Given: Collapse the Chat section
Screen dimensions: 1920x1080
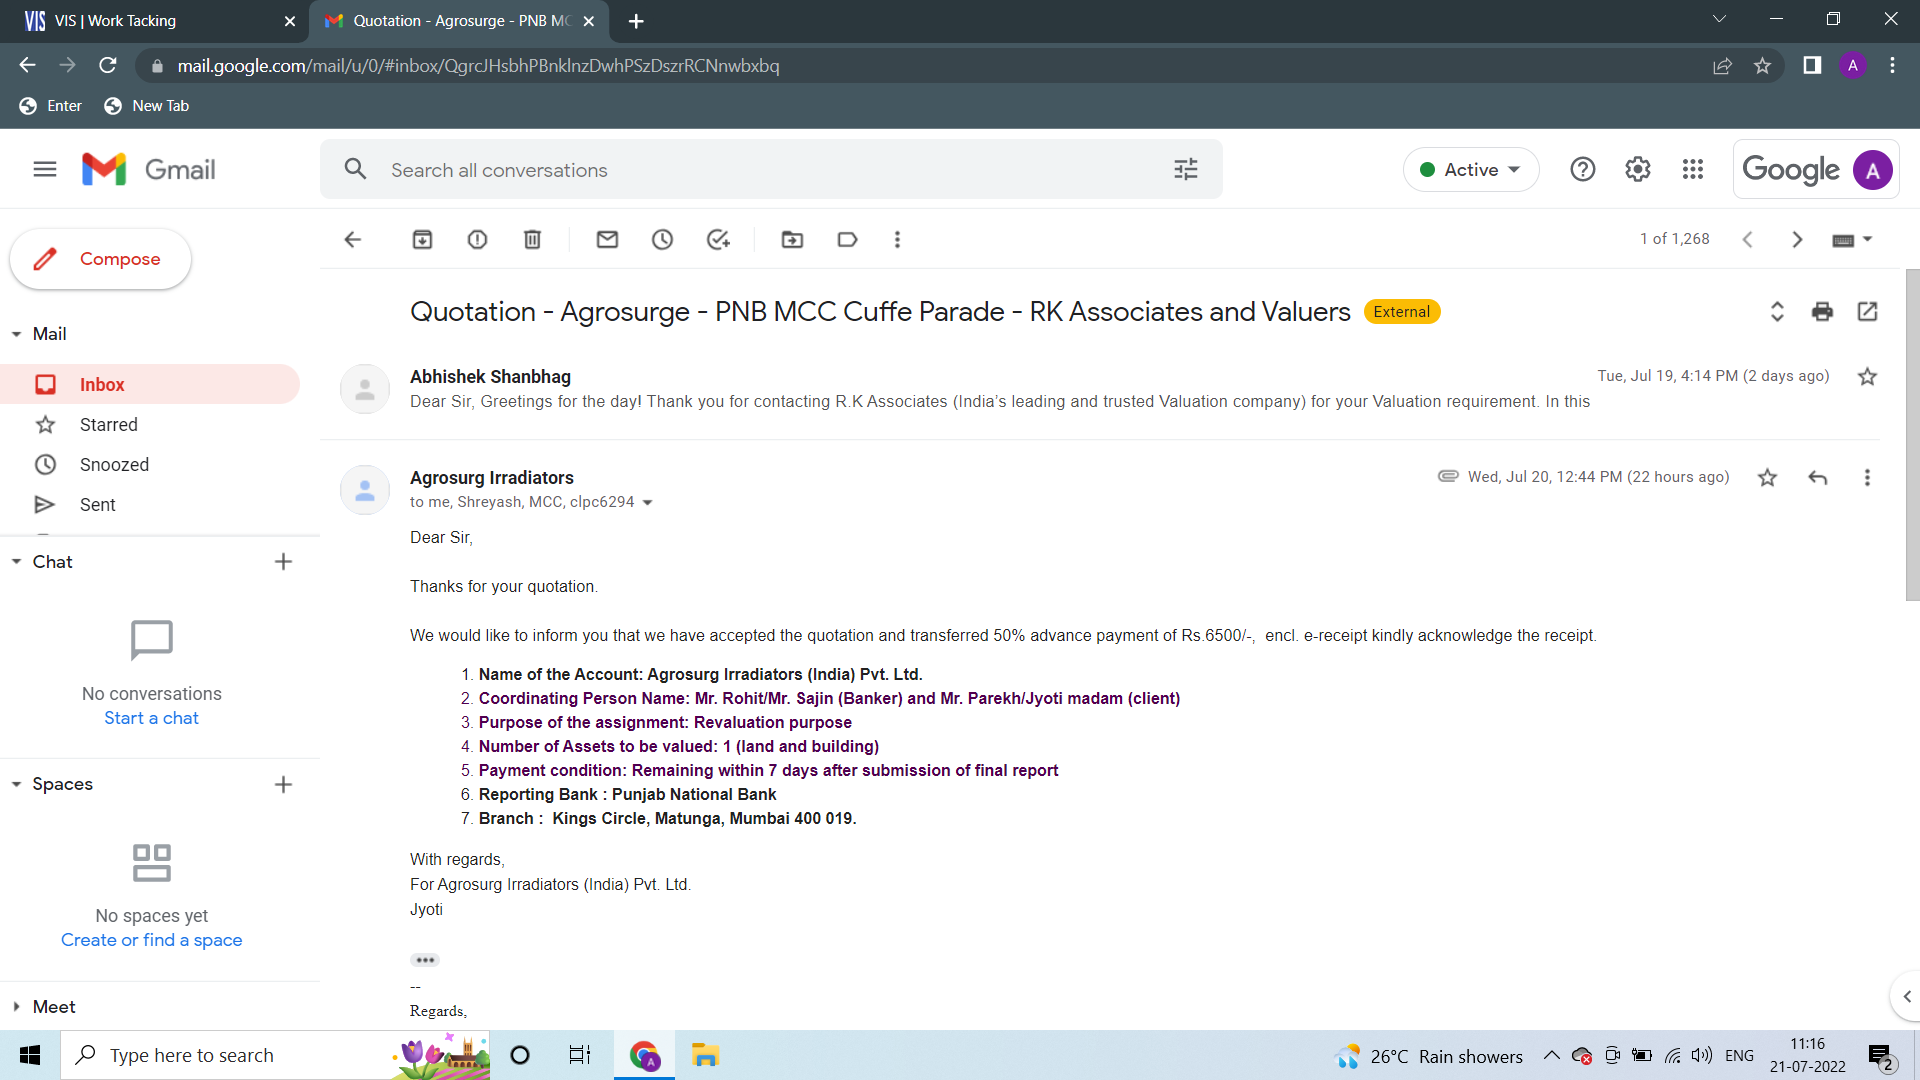Looking at the screenshot, I should point(16,562).
